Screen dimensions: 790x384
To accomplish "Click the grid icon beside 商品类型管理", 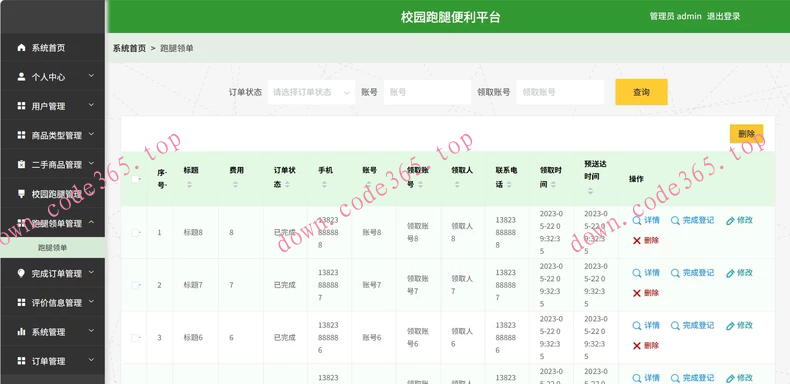I will (21, 136).
